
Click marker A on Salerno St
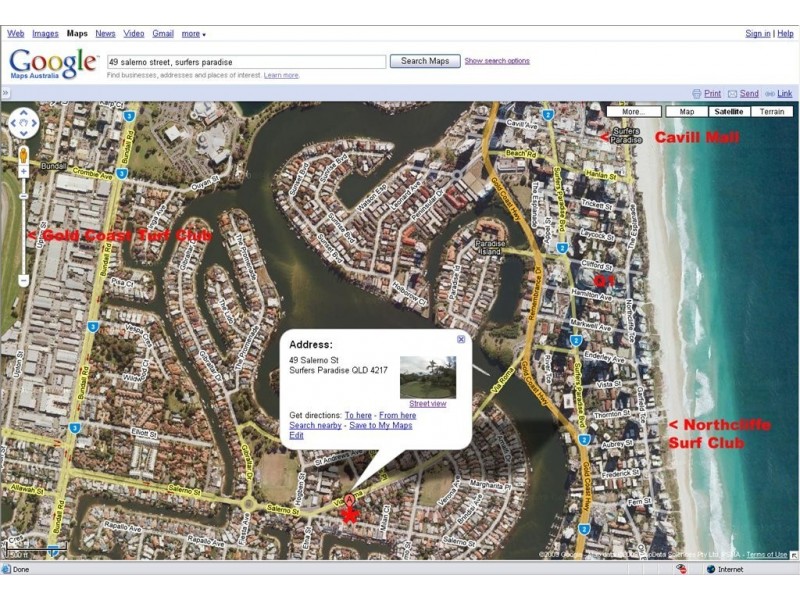pyautogui.click(x=349, y=499)
